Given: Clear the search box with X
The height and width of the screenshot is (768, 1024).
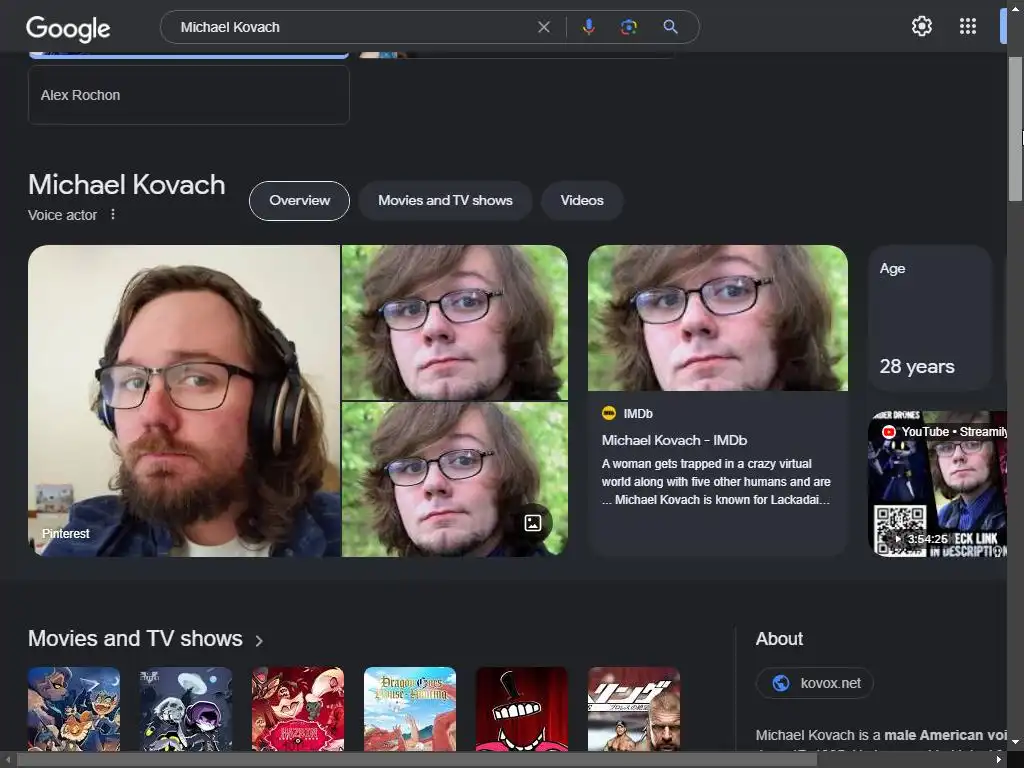Looking at the screenshot, I should tap(543, 27).
